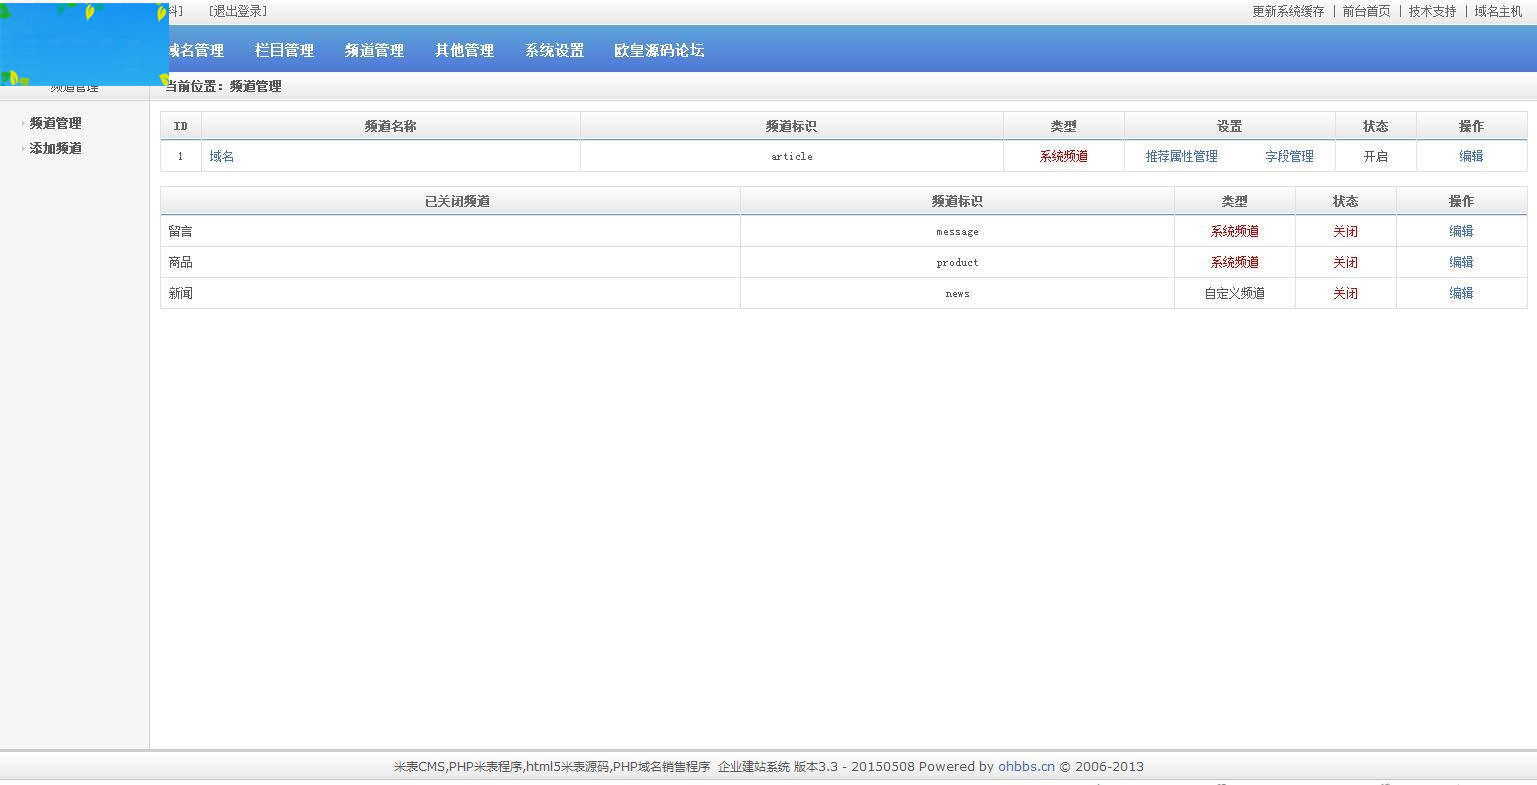The width and height of the screenshot is (1537, 785).
Task: Click the site logo in the top-left corner
Action: [x=84, y=42]
